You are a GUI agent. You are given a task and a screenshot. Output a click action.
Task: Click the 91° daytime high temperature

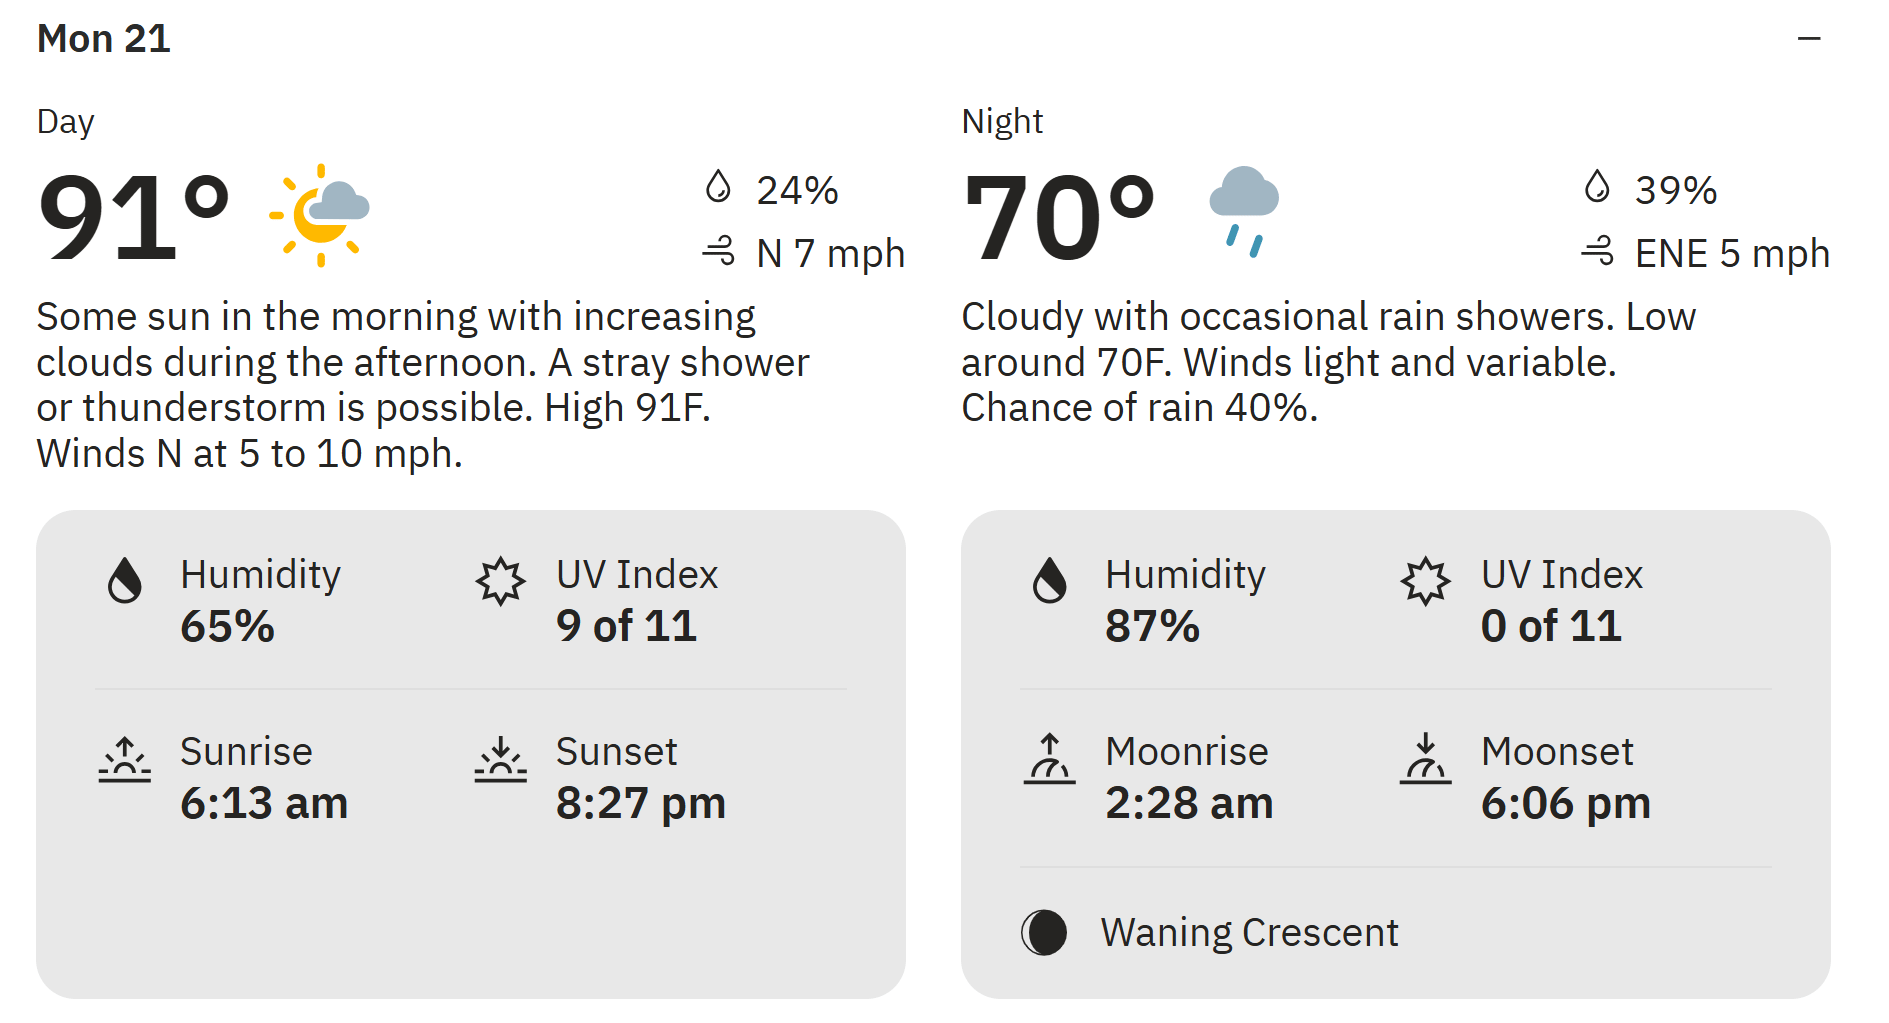coord(134,217)
